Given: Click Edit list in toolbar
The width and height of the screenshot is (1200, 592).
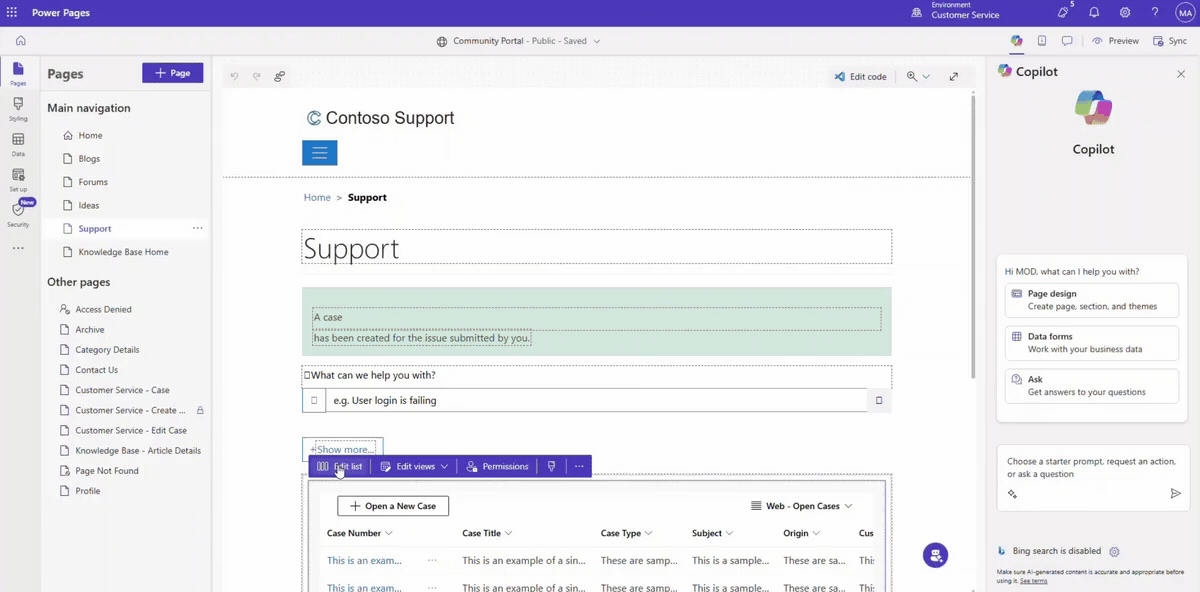Looking at the screenshot, I should point(339,466).
